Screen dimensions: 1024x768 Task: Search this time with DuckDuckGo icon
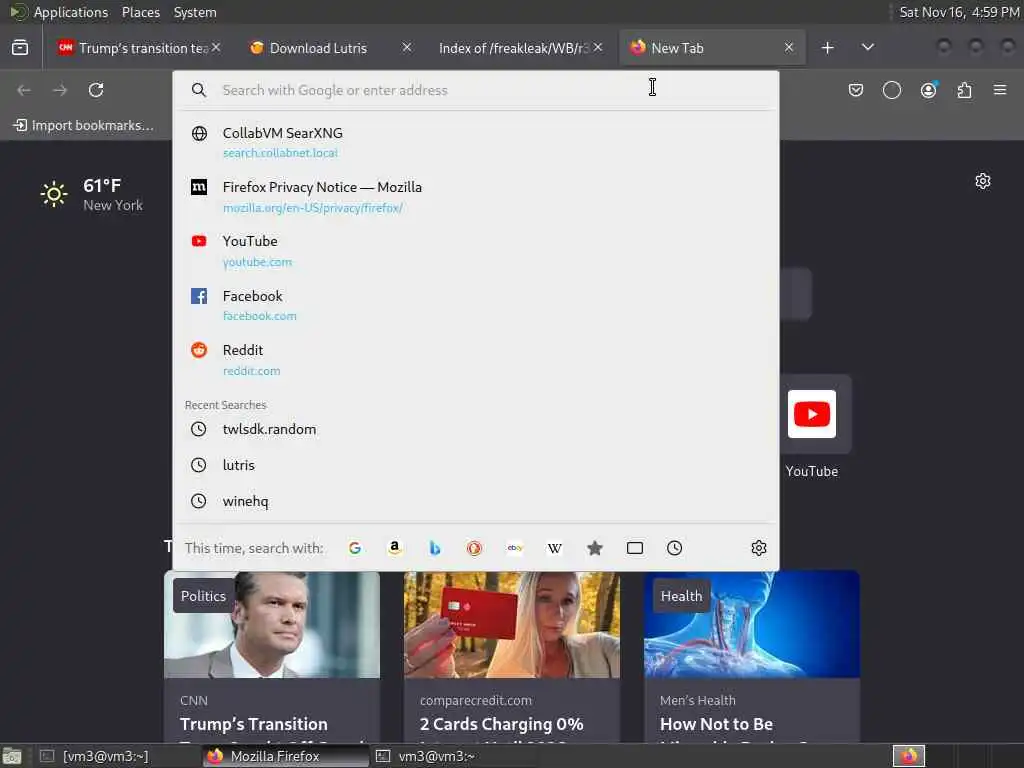point(475,548)
